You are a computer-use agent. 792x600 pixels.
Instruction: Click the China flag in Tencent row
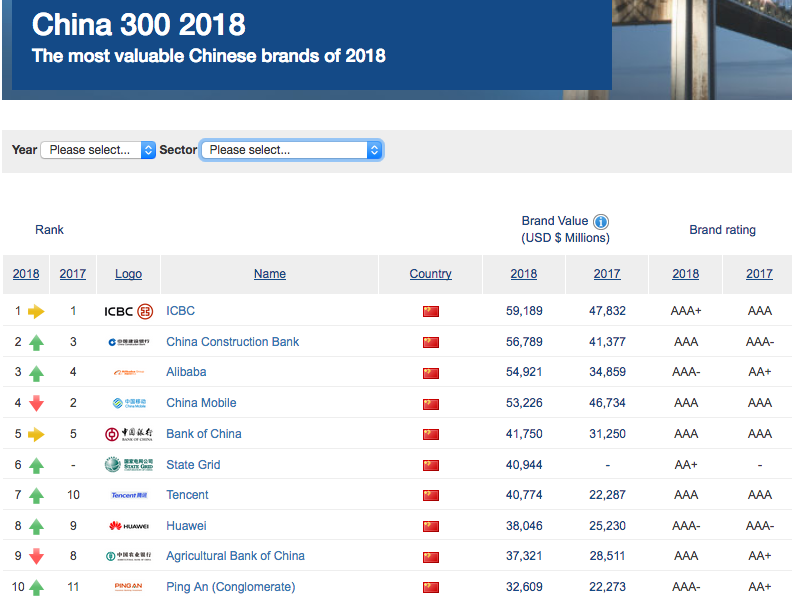pos(431,495)
